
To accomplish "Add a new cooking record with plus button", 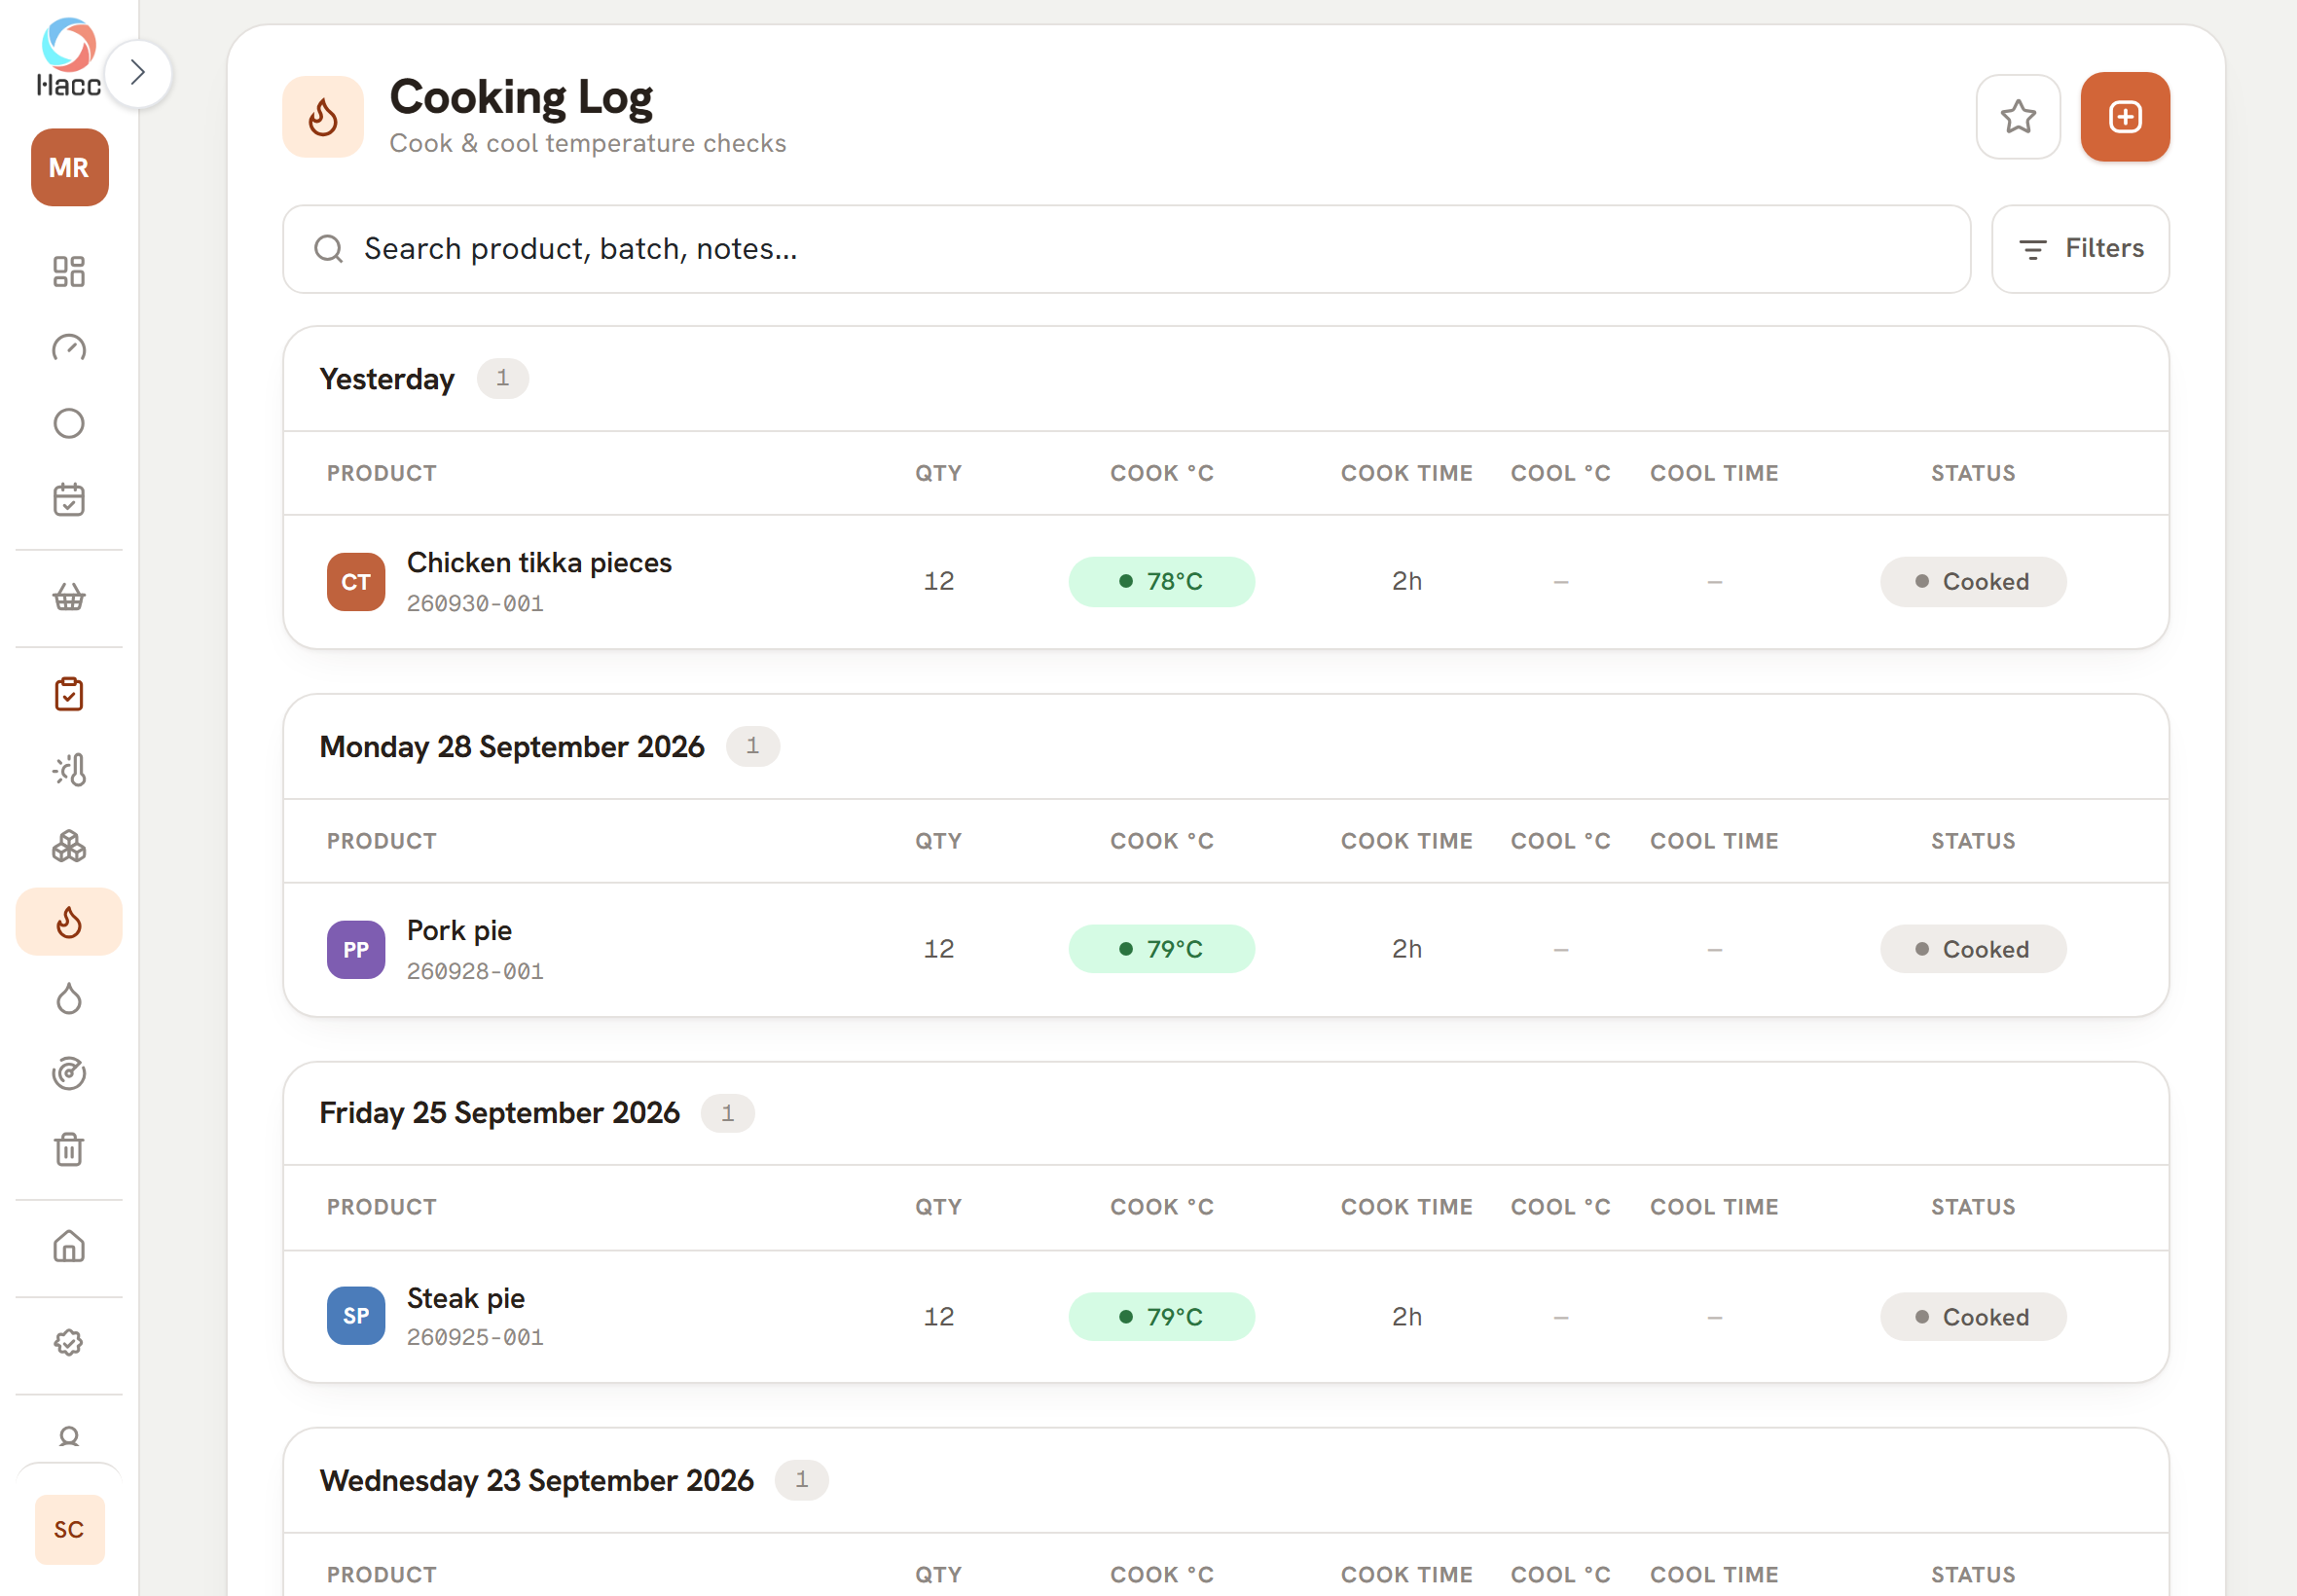I will (x=2125, y=117).
